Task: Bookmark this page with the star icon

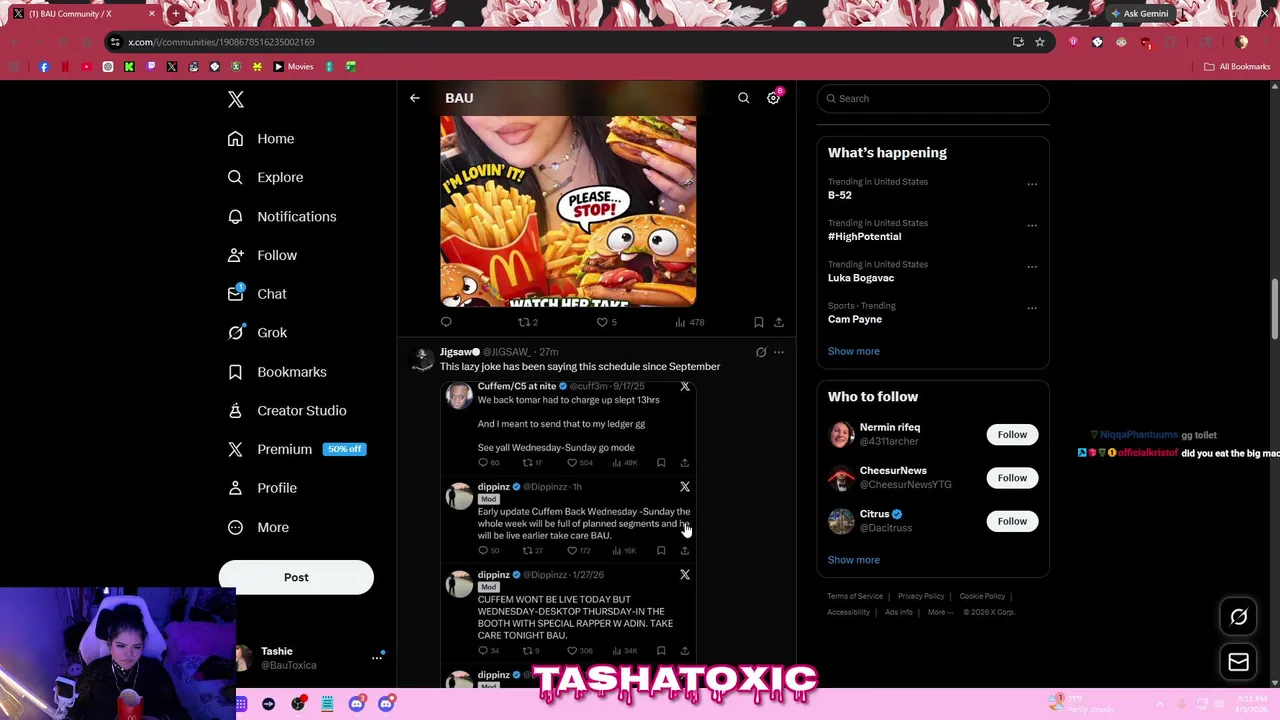Action: [1040, 42]
